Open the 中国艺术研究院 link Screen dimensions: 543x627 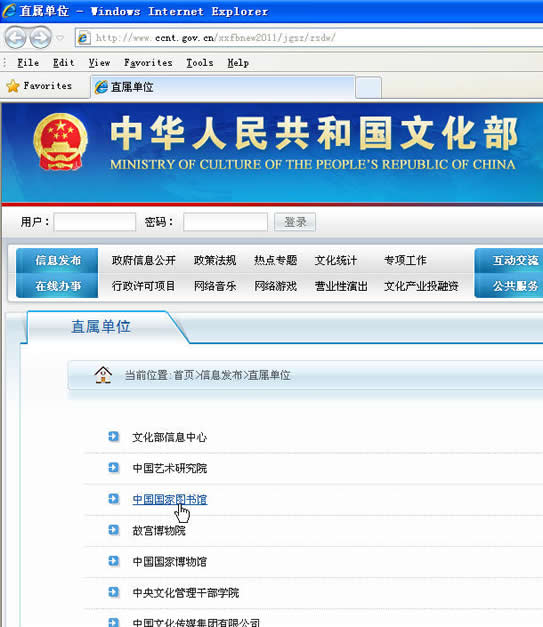click(x=170, y=468)
